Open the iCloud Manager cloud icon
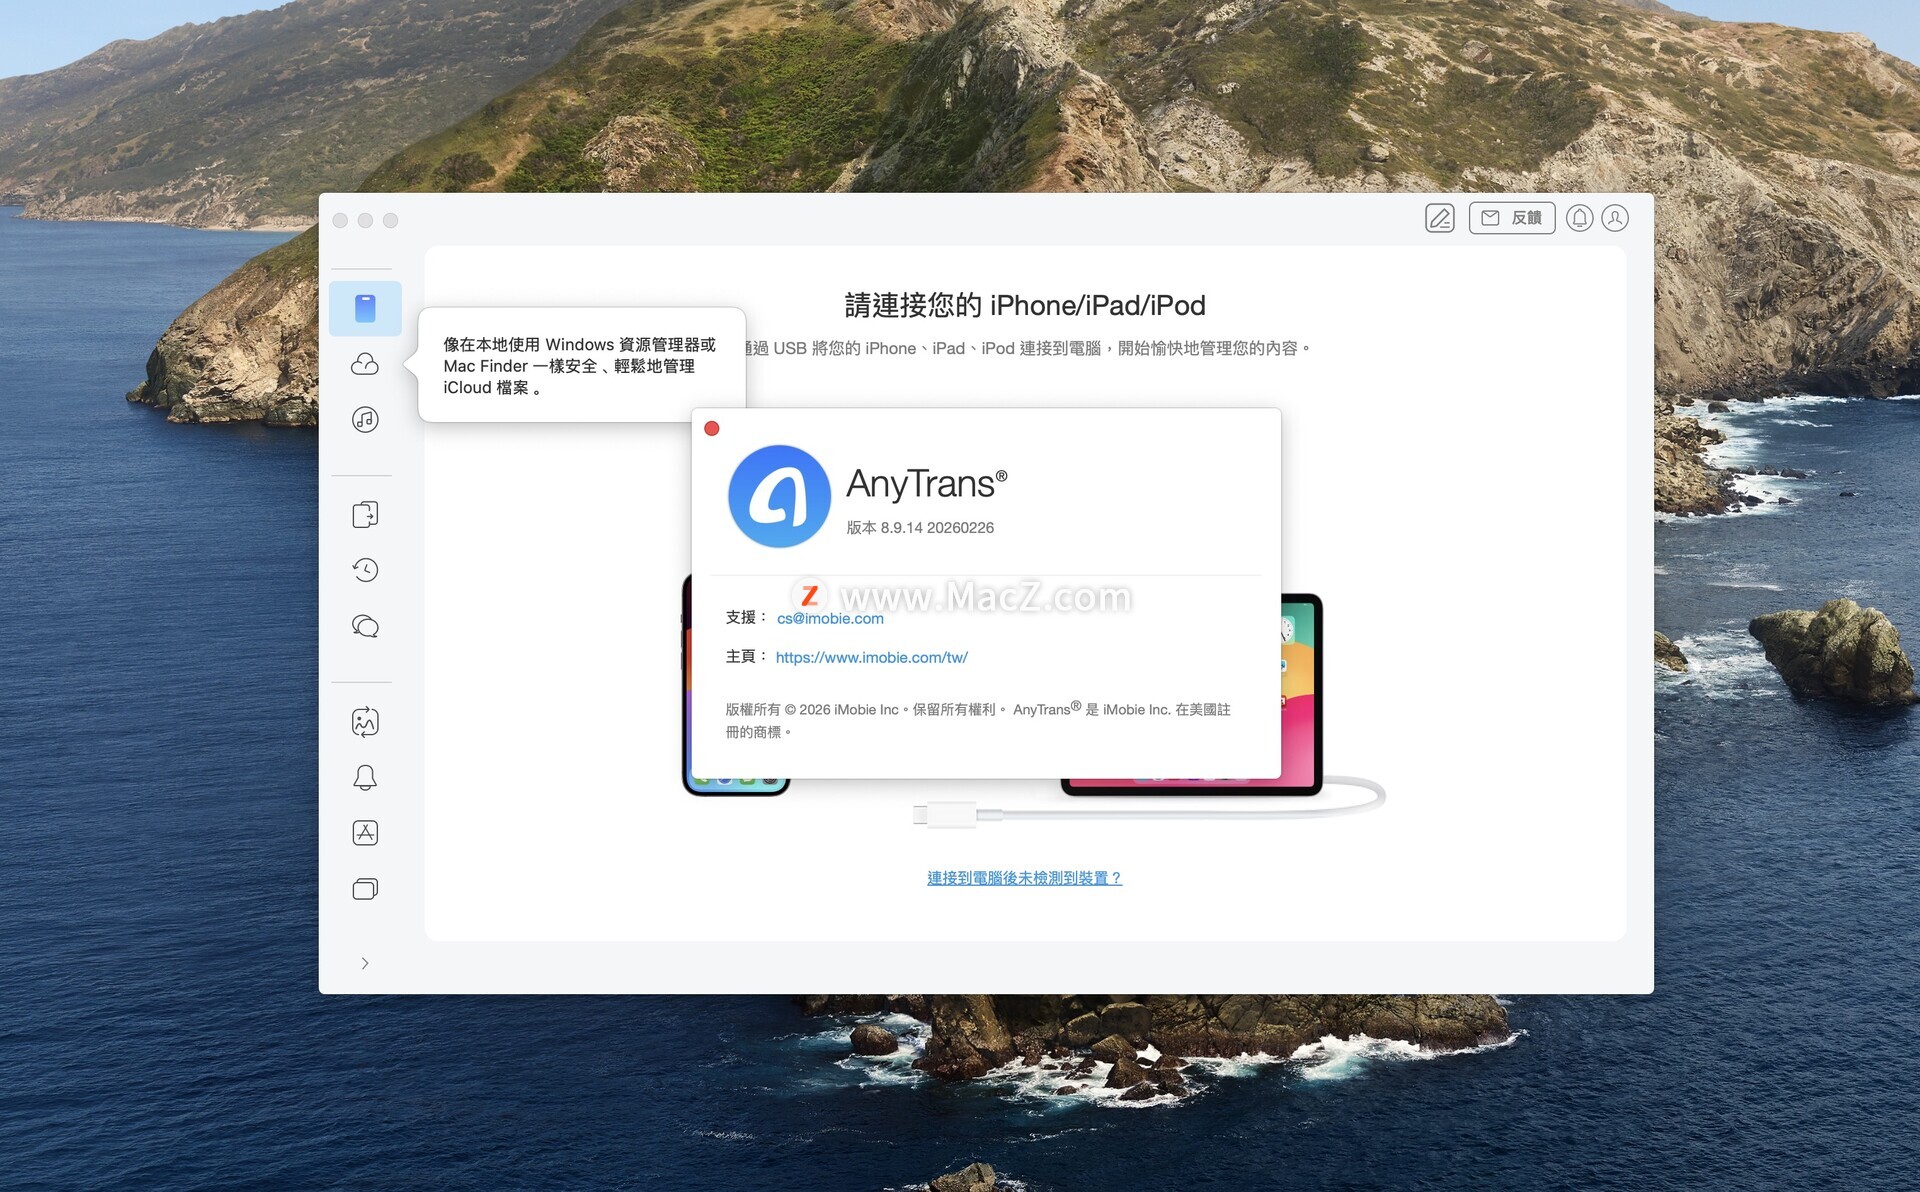The height and width of the screenshot is (1192, 1920). [365, 364]
